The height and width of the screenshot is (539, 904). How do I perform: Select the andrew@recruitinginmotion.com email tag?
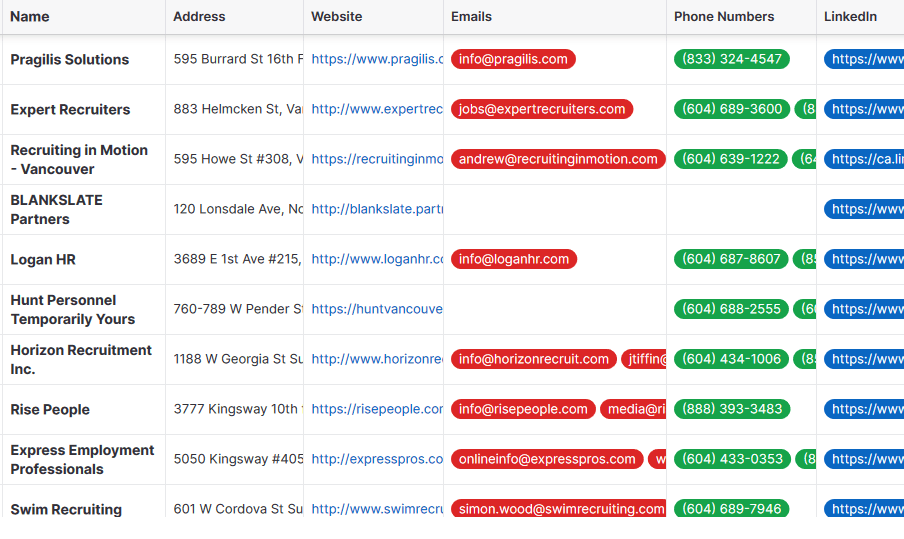[558, 159]
